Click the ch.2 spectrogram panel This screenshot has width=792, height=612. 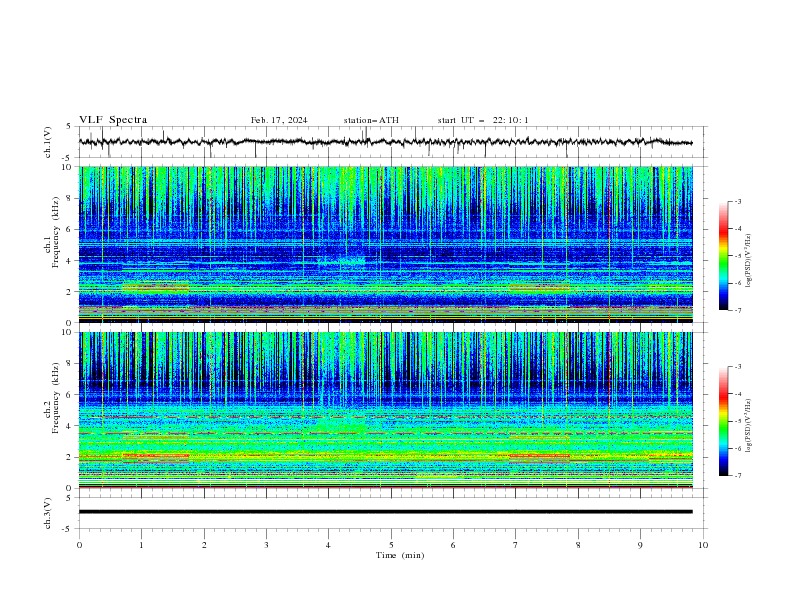pos(386,410)
